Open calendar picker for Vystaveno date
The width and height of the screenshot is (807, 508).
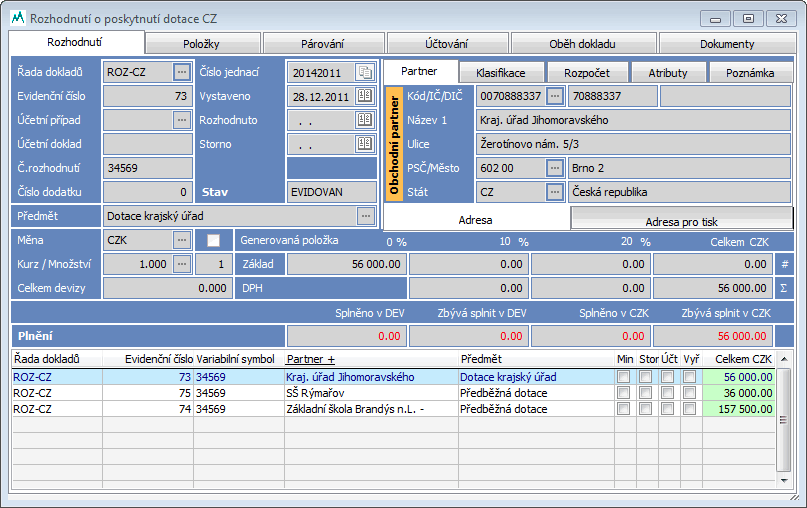[365, 96]
